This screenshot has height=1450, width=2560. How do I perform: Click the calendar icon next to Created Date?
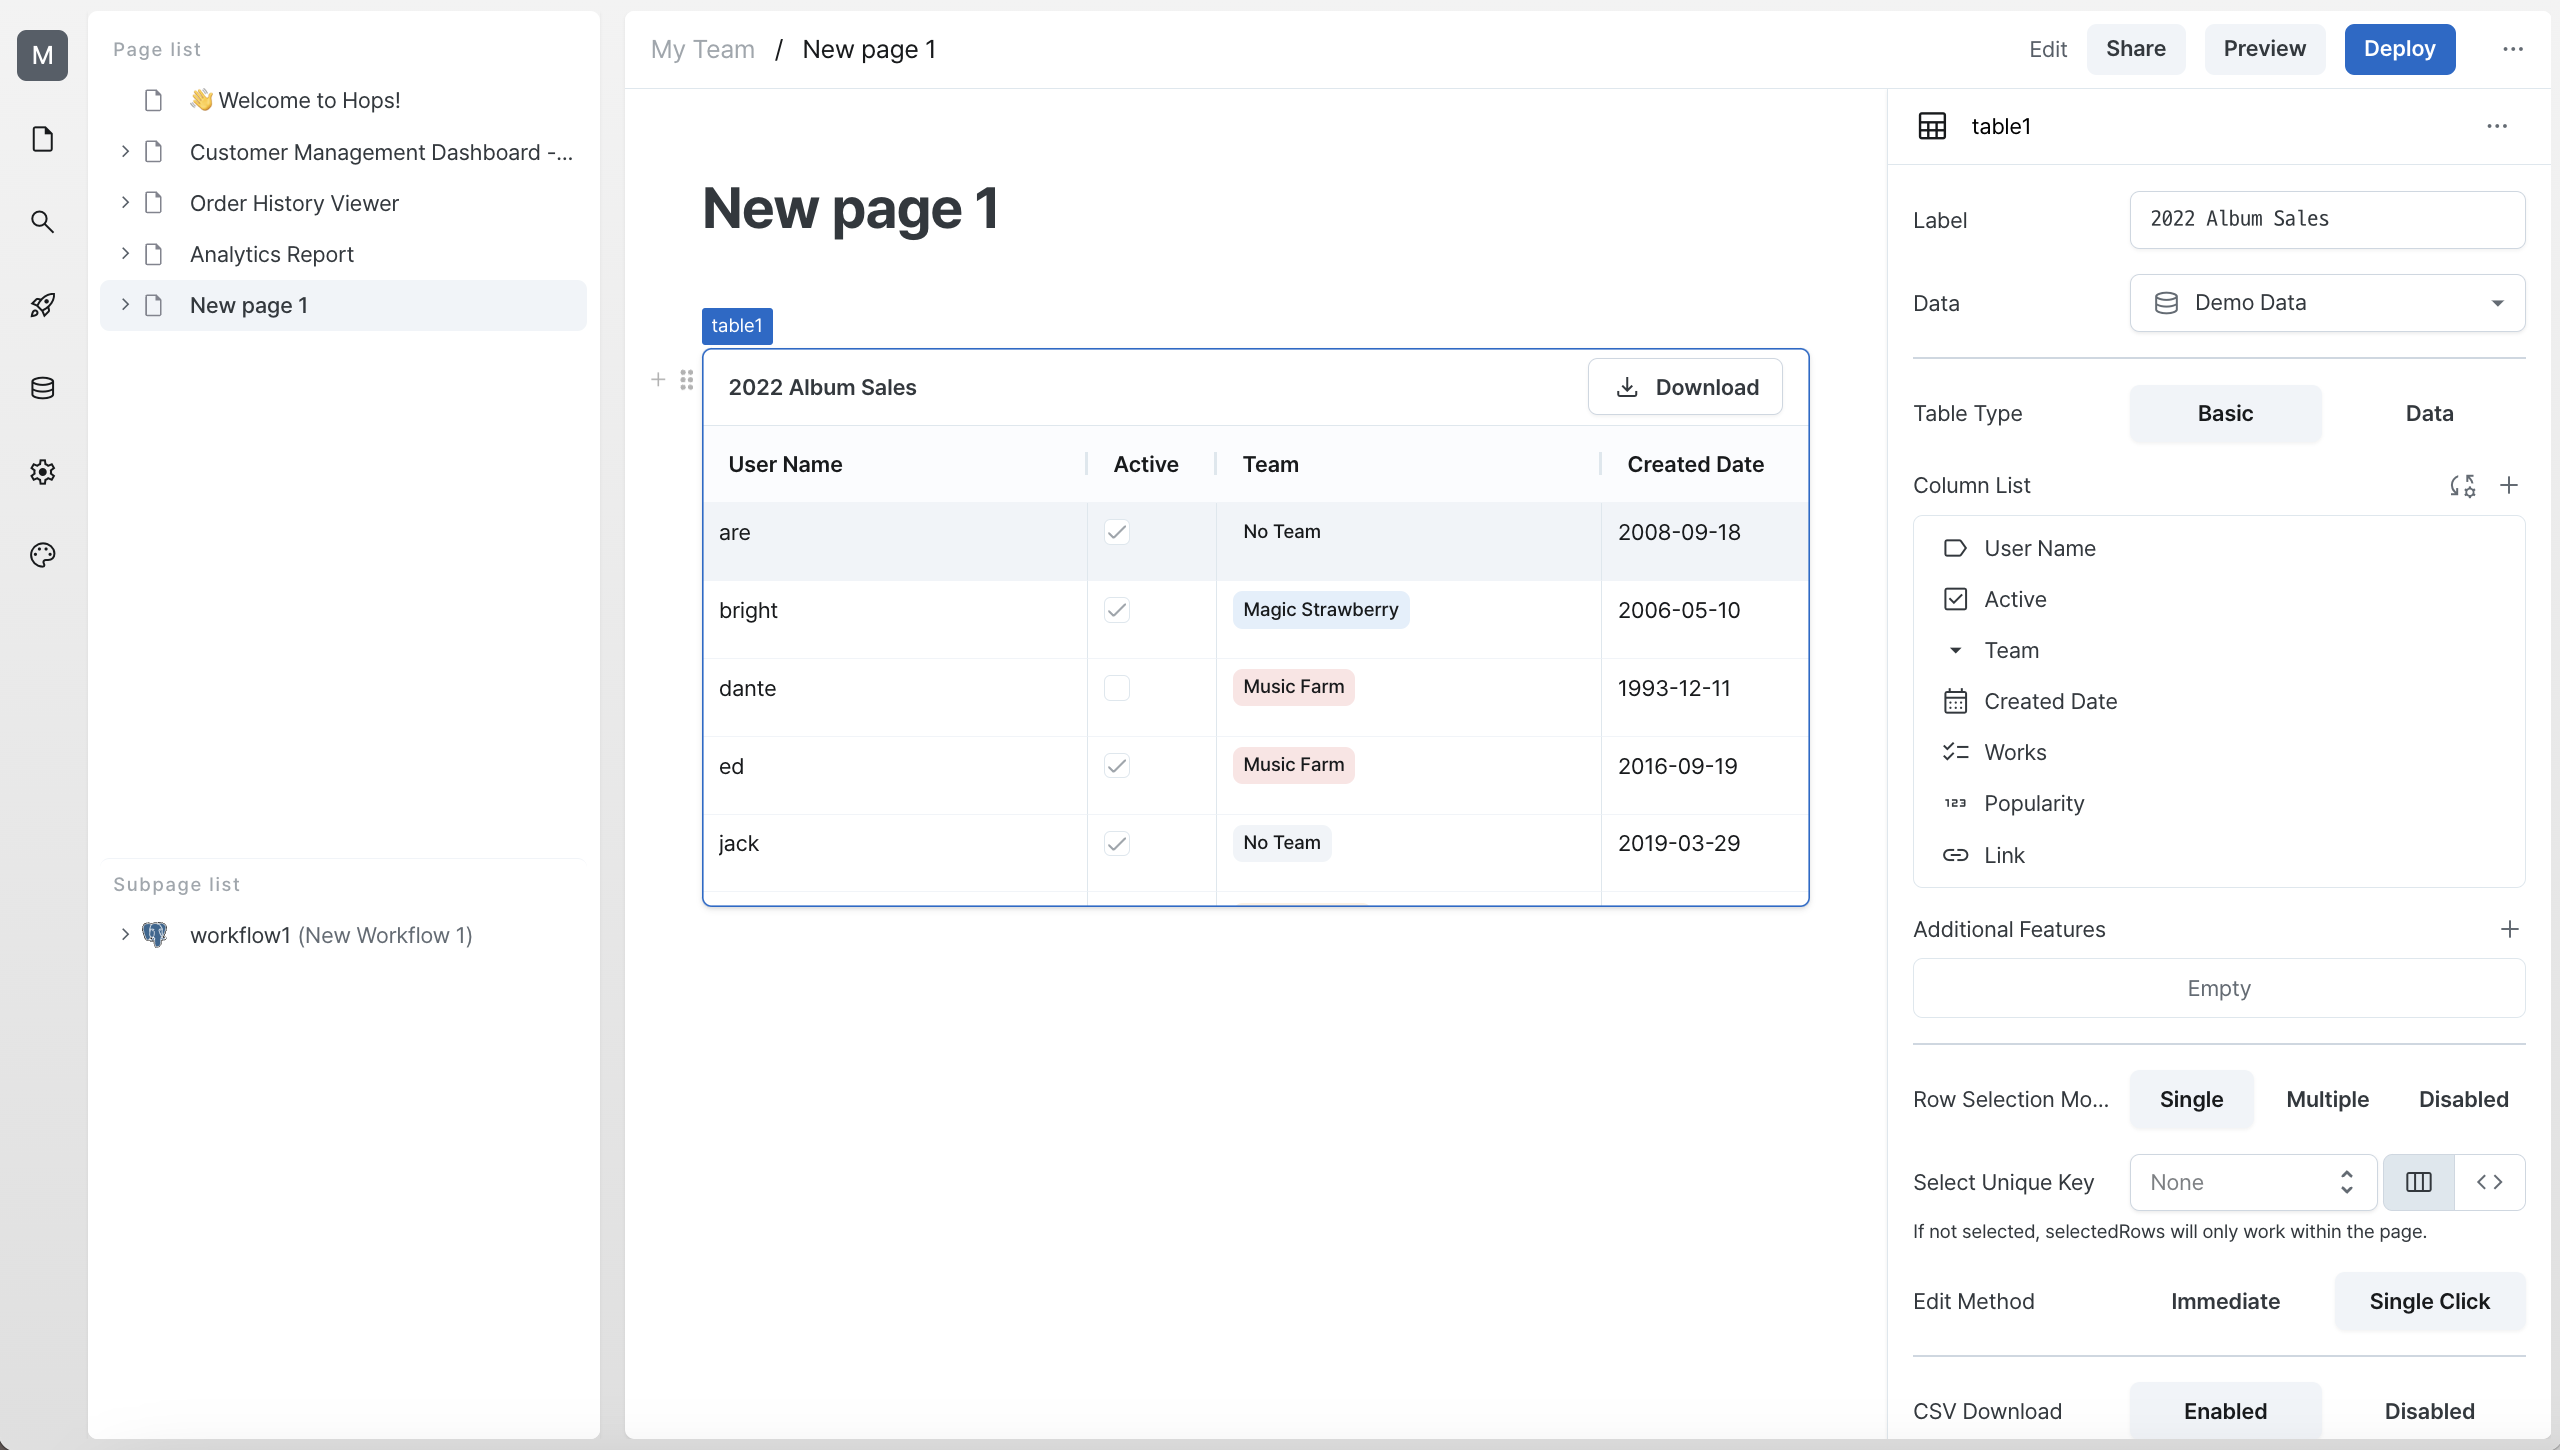pos(1955,701)
